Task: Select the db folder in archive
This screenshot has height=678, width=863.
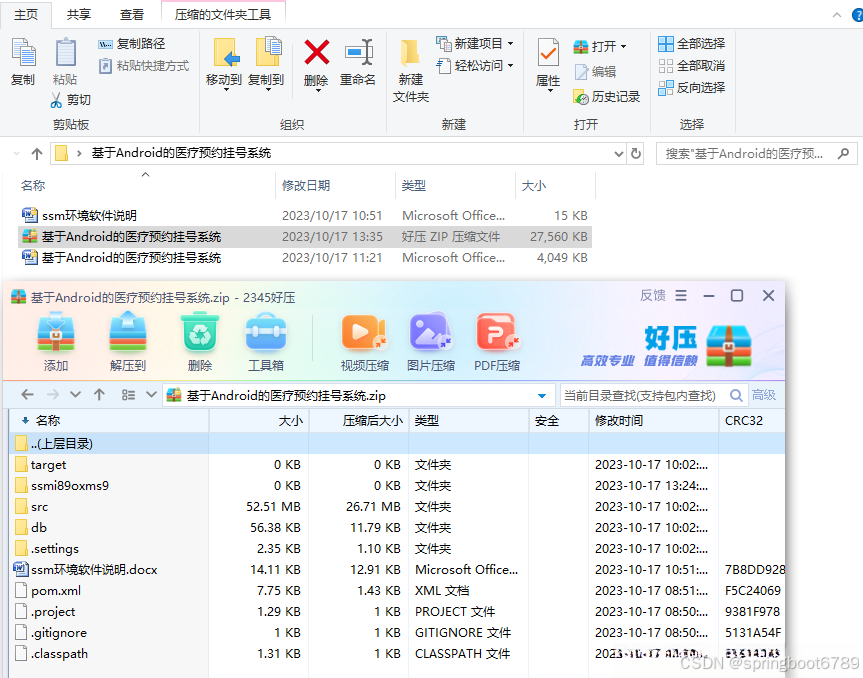Action: pyautogui.click(x=397, y=528)
